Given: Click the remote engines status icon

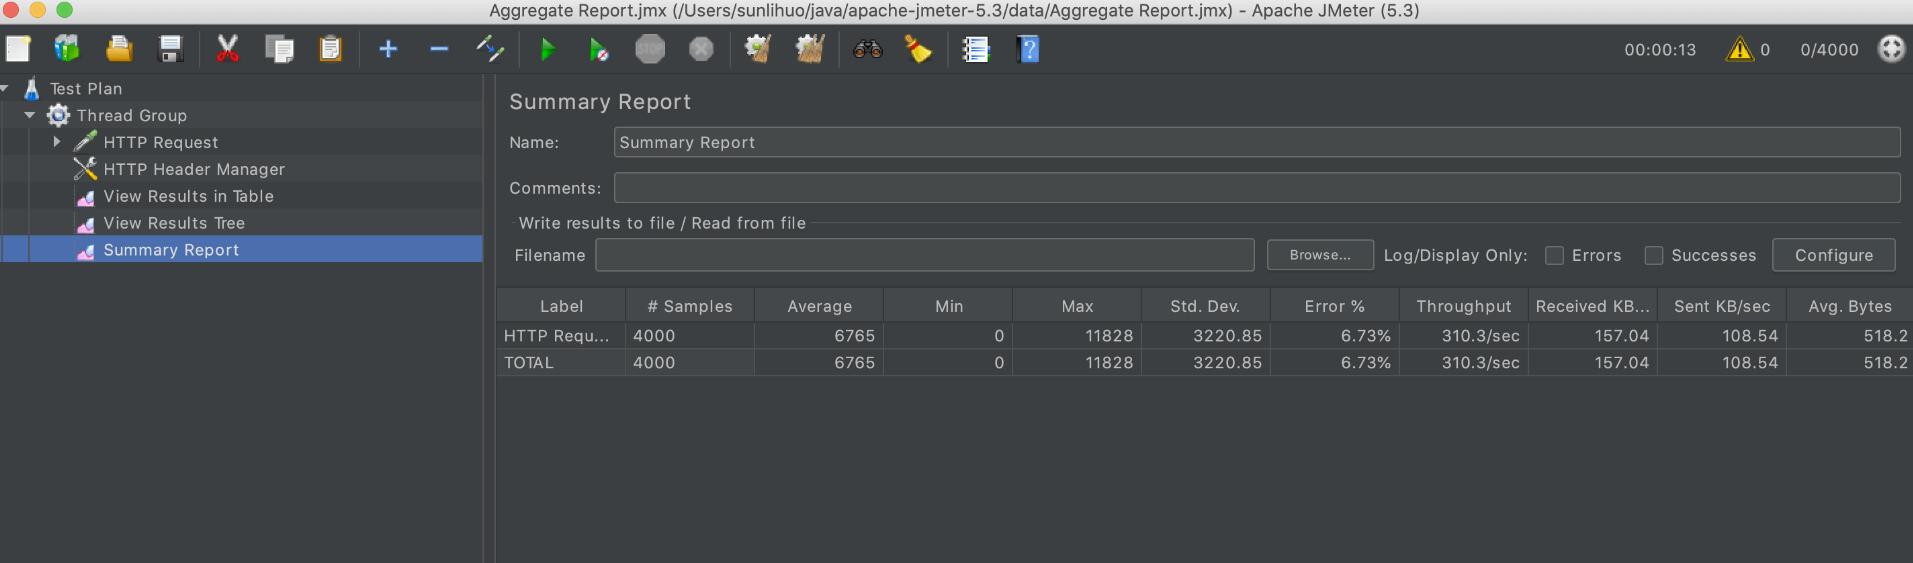Looking at the screenshot, I should [1891, 49].
